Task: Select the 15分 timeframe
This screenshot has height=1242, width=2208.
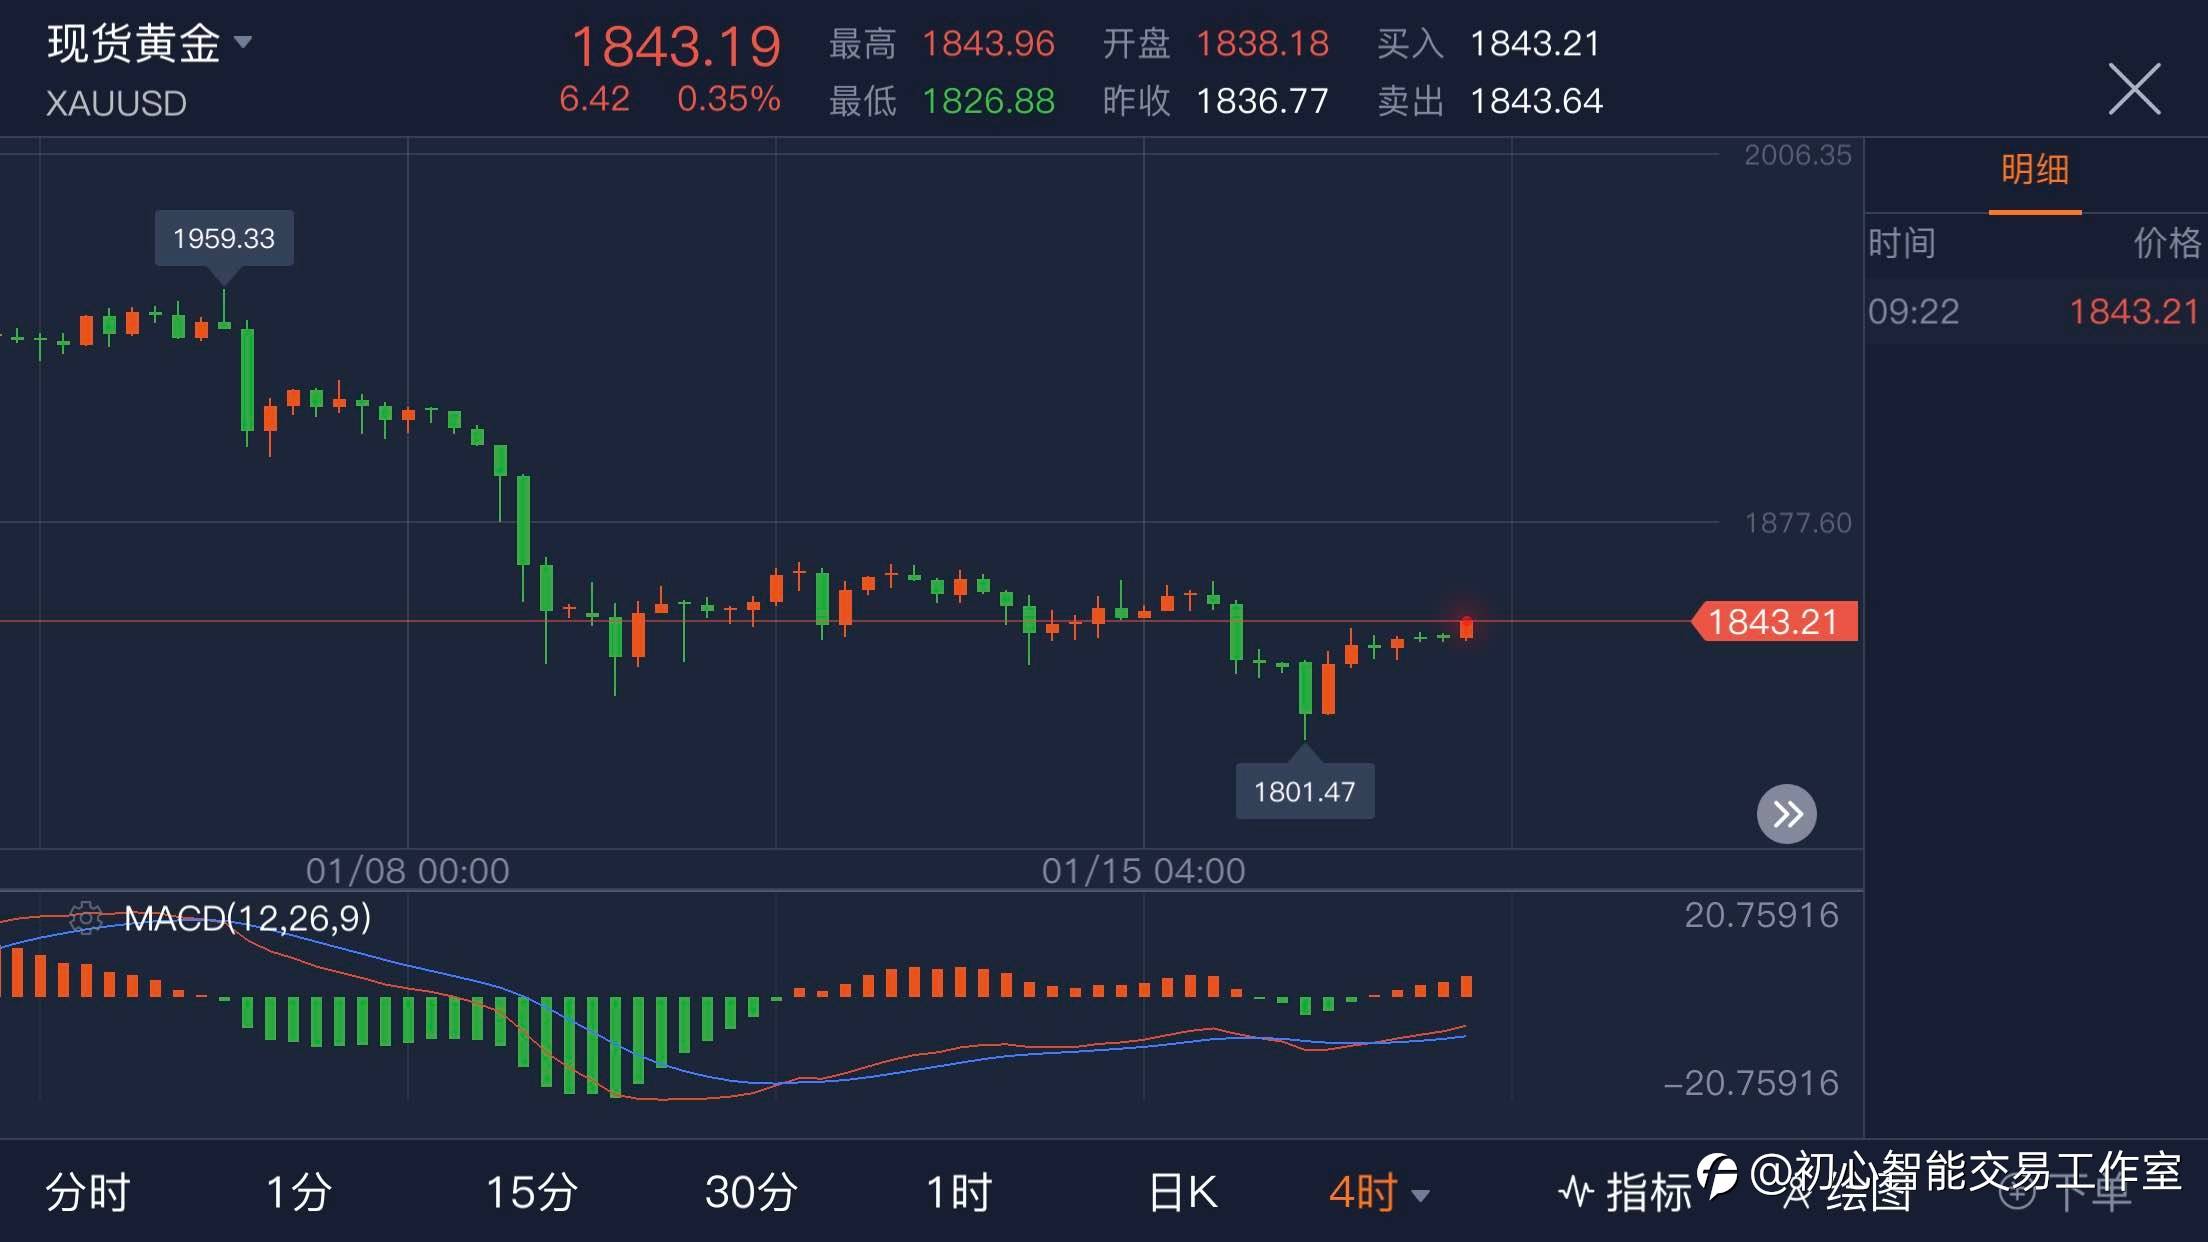Action: [531, 1192]
